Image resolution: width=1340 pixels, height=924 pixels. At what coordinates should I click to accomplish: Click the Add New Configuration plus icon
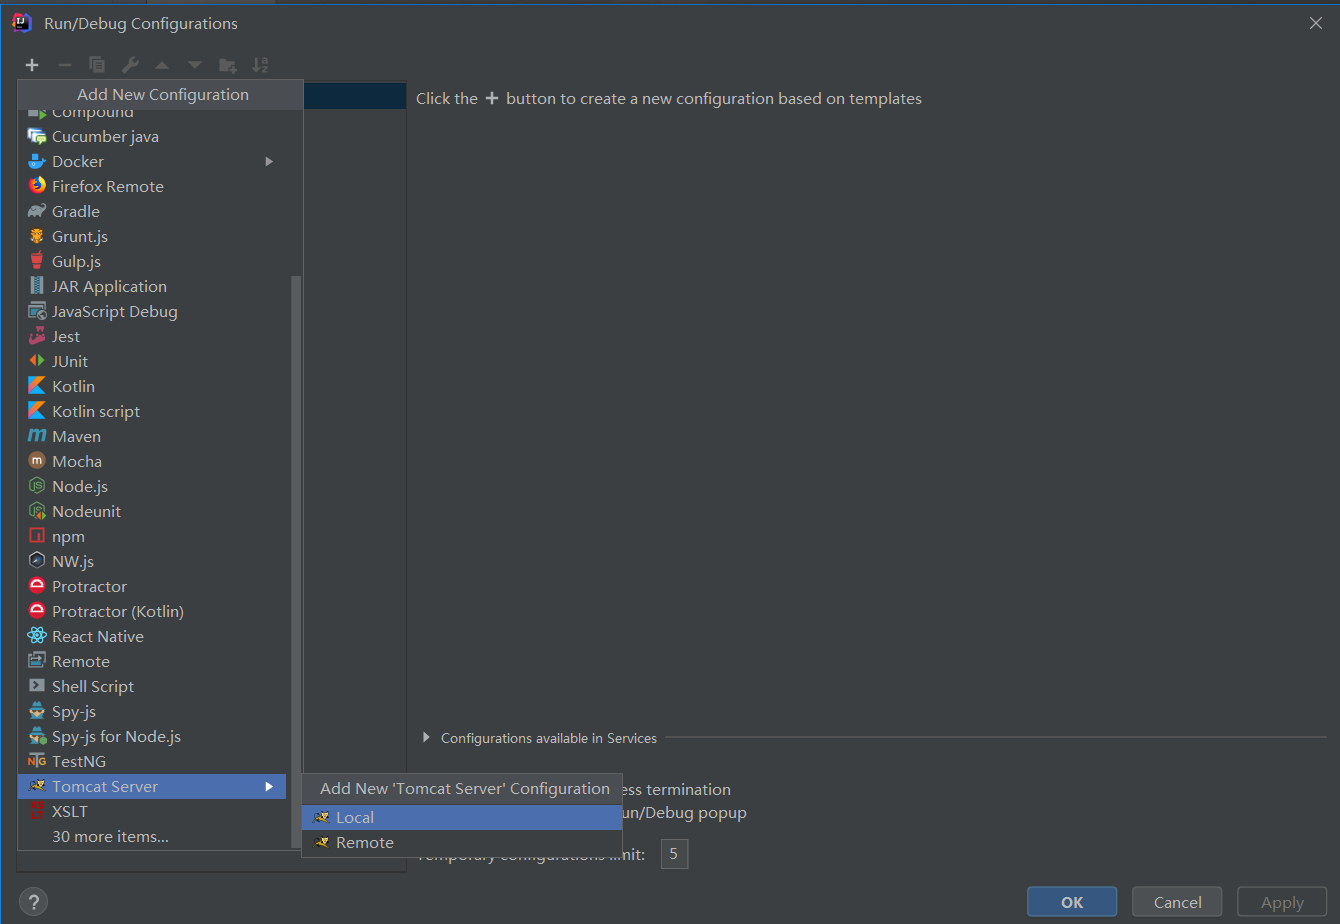click(31, 64)
